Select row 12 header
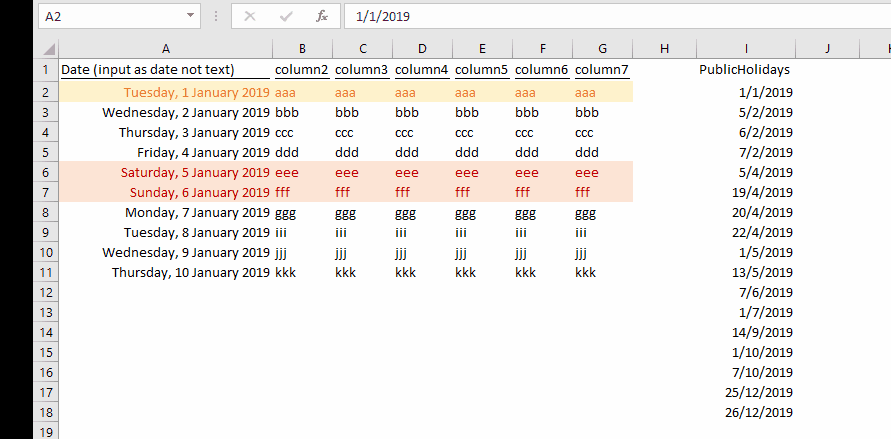Viewport: 891px width, 439px height. [46, 292]
